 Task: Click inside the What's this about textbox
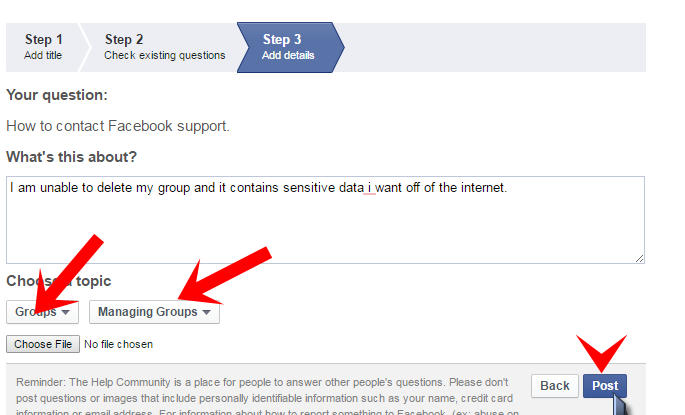(x=325, y=220)
